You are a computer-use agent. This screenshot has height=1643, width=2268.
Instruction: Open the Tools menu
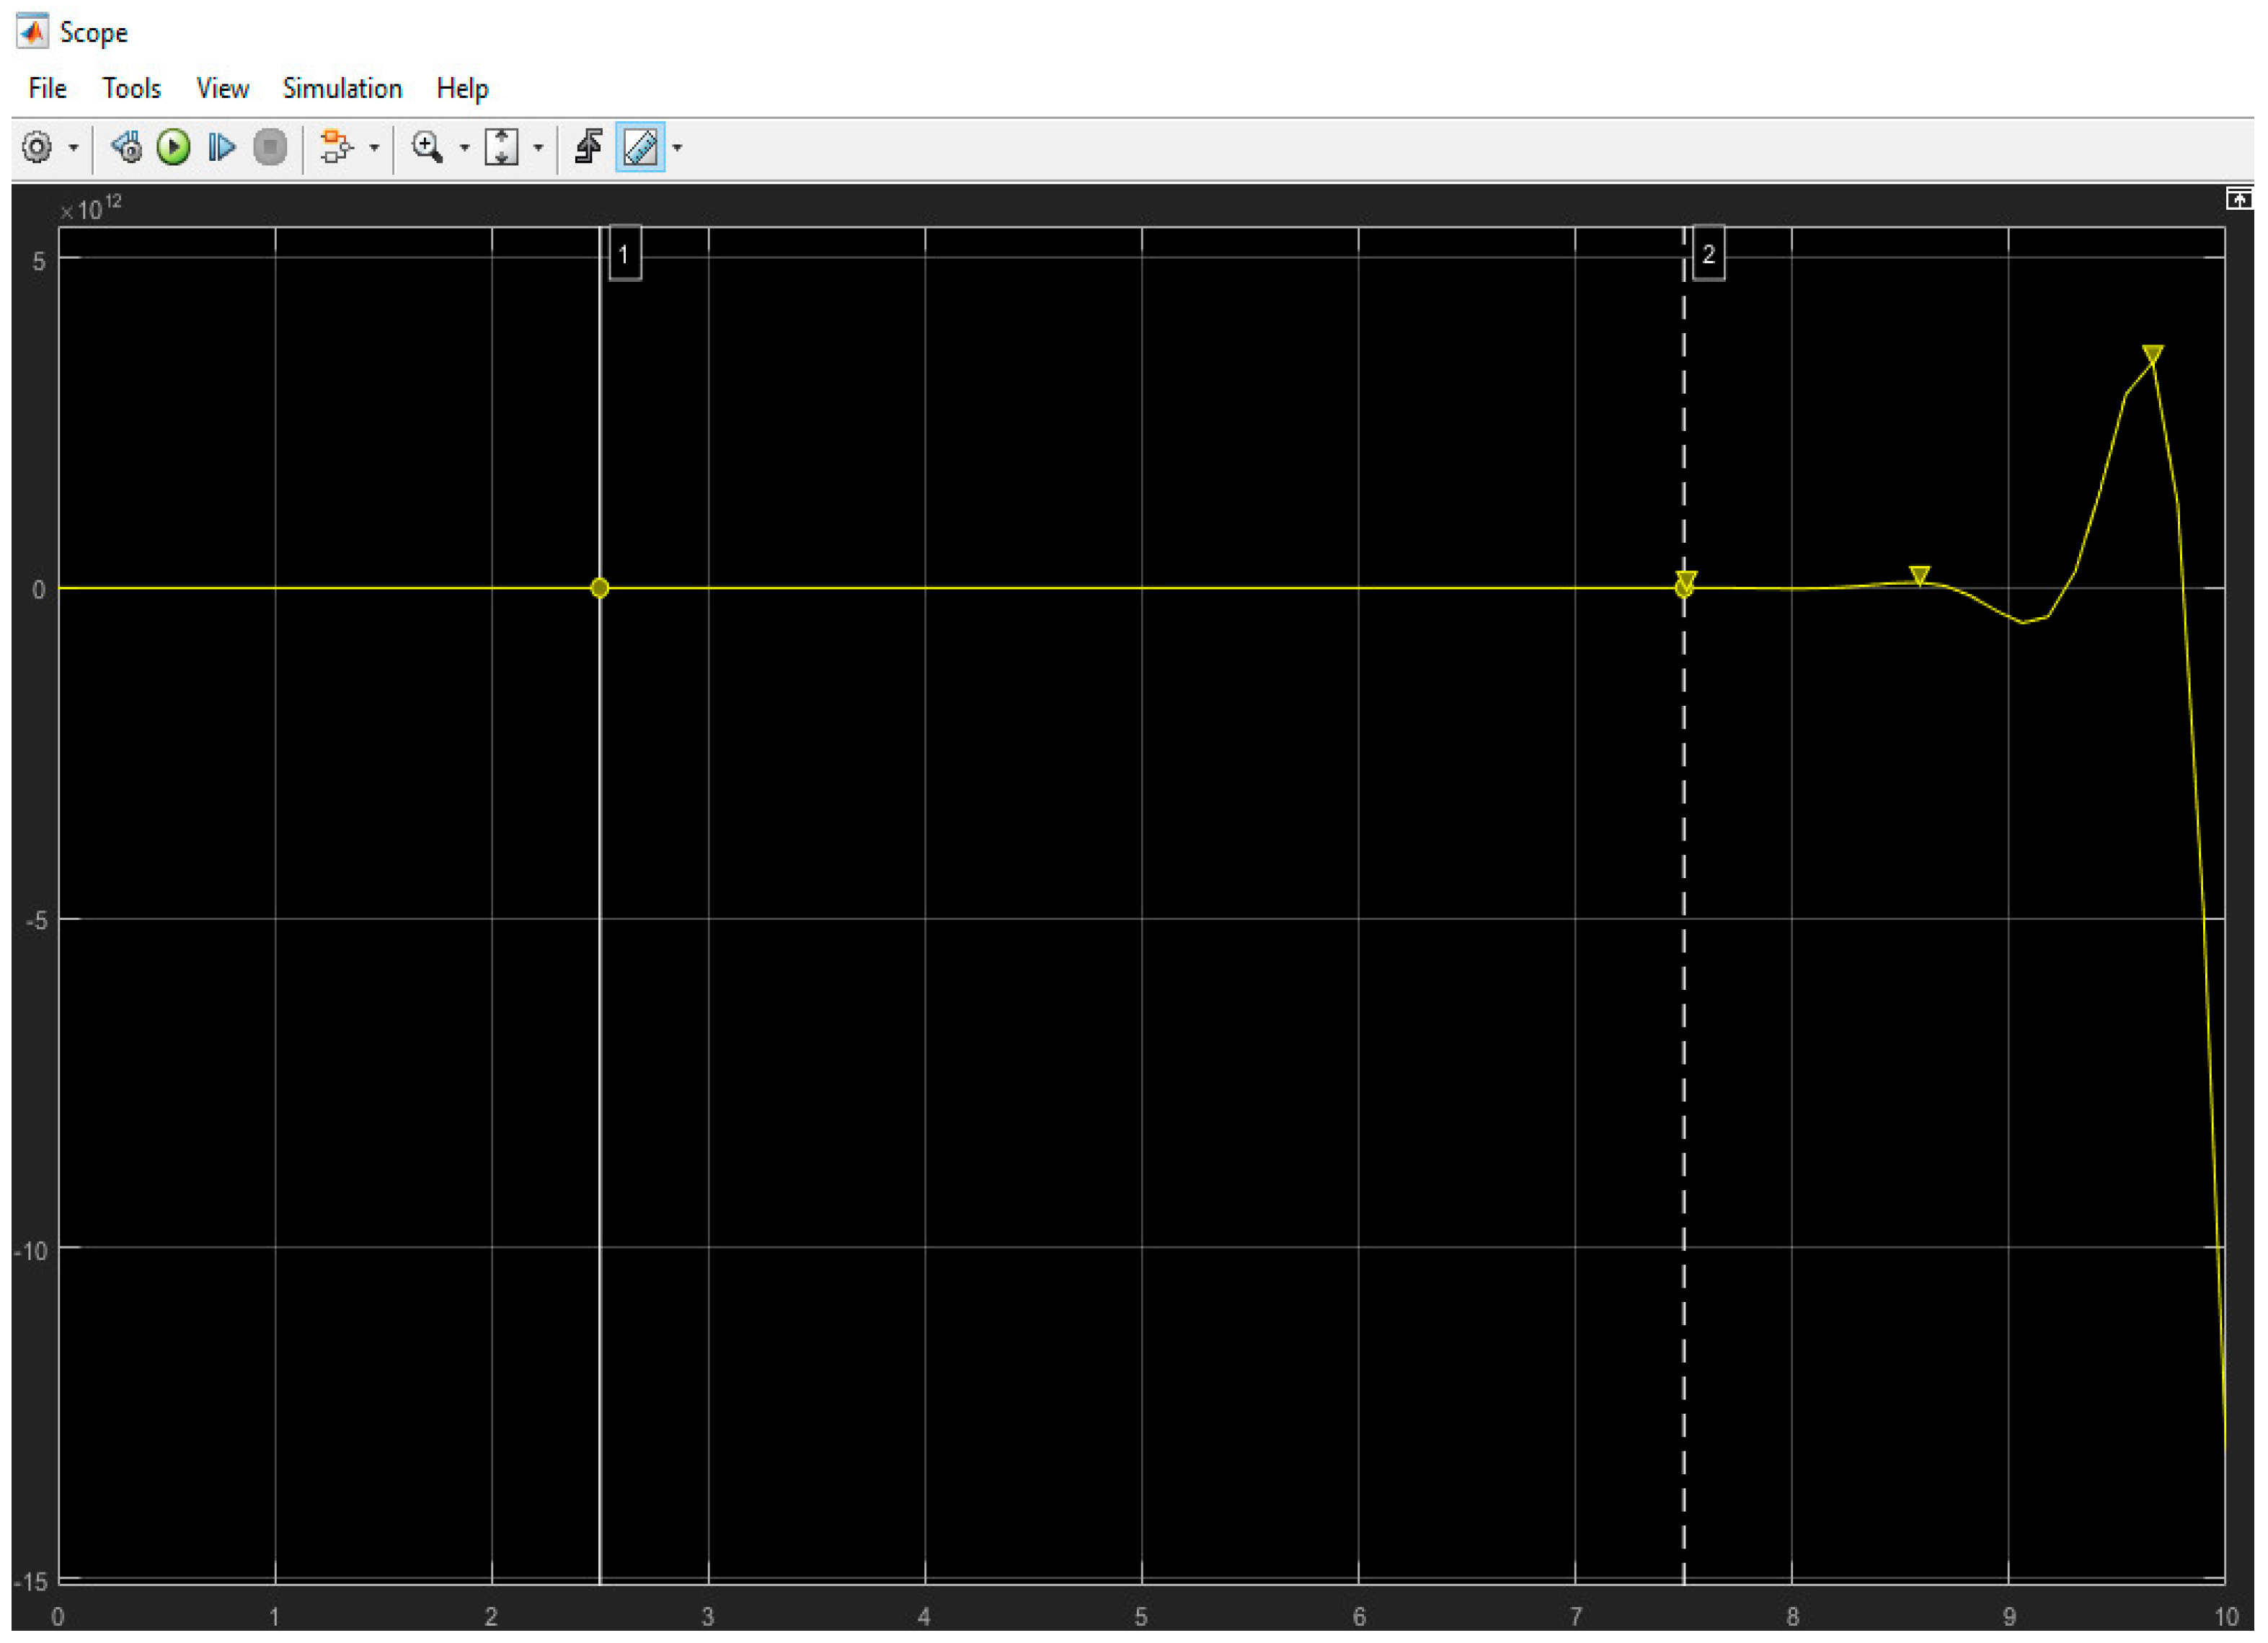coord(131,89)
